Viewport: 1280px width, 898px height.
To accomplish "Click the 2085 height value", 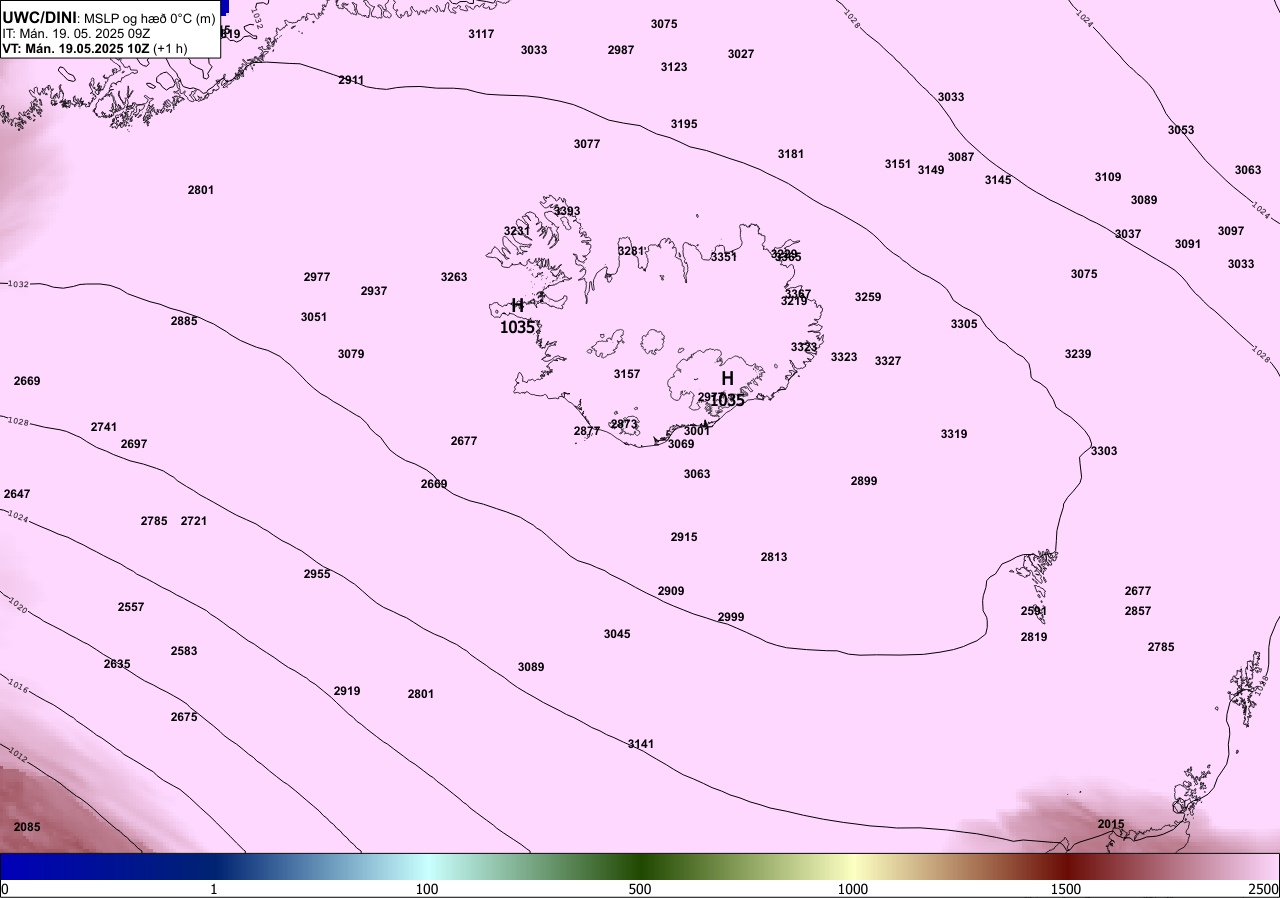I will point(27,827).
